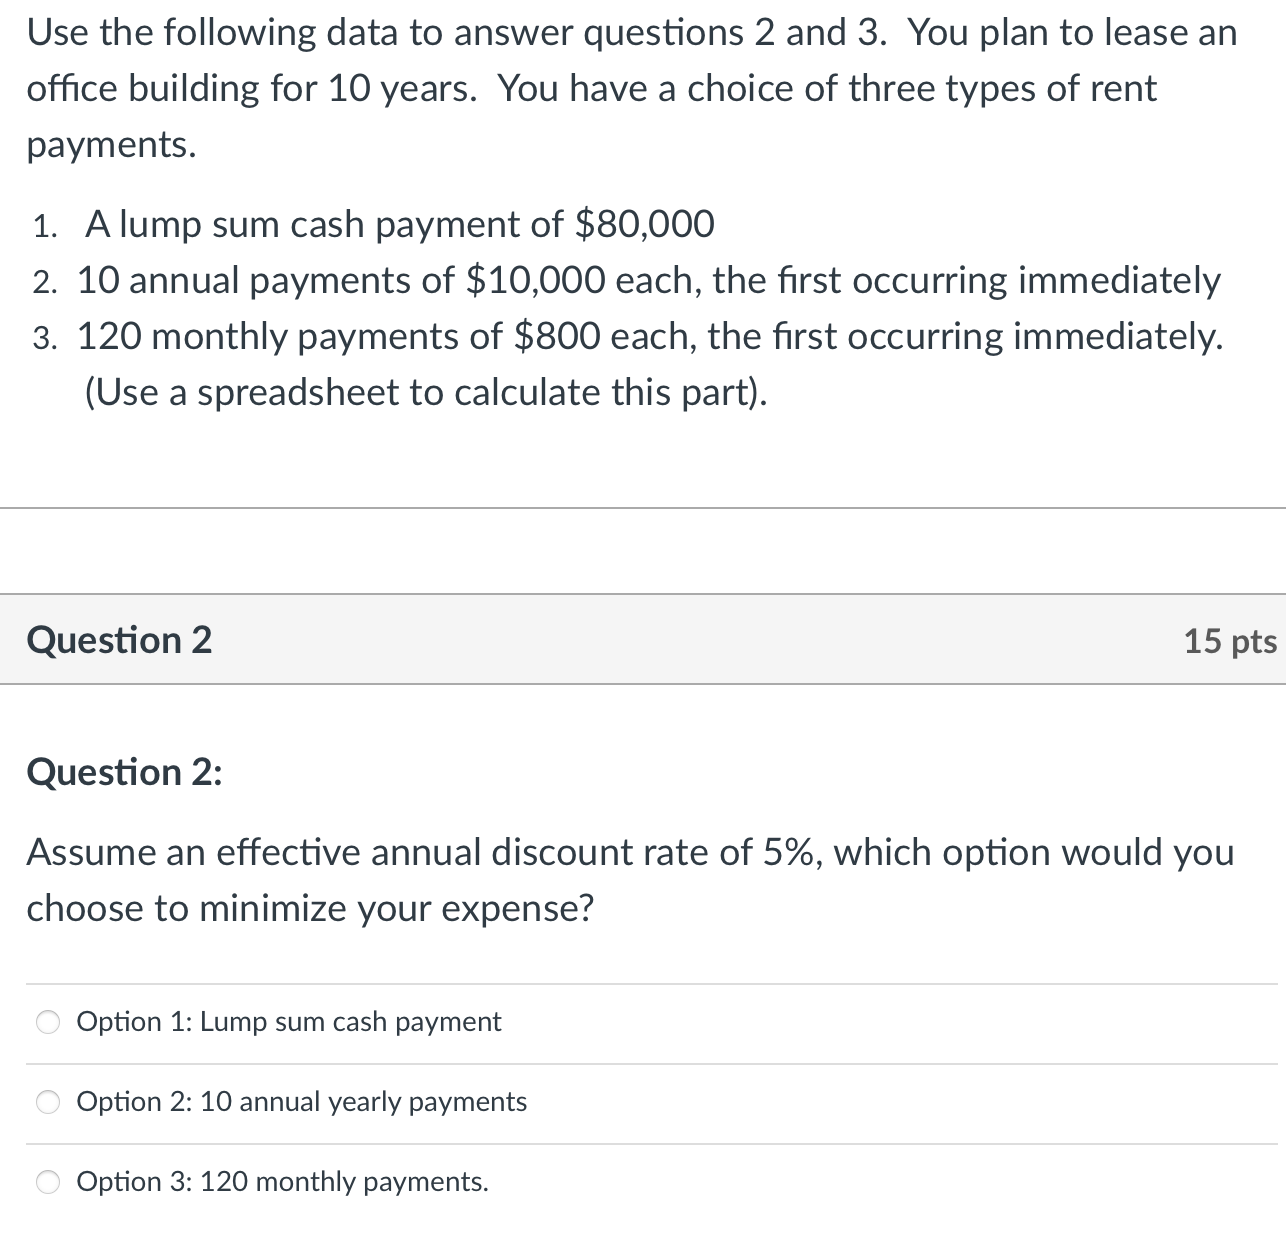This screenshot has width=1286, height=1246.
Task: Click the spreadsheet instruction note text
Action: pyautogui.click(x=426, y=392)
